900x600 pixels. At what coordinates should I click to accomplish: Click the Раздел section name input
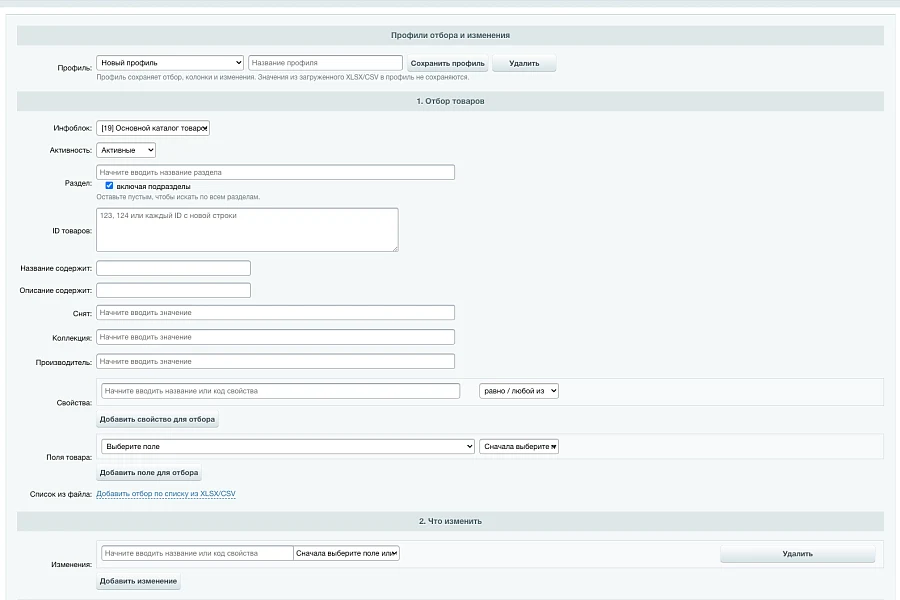click(x=276, y=172)
